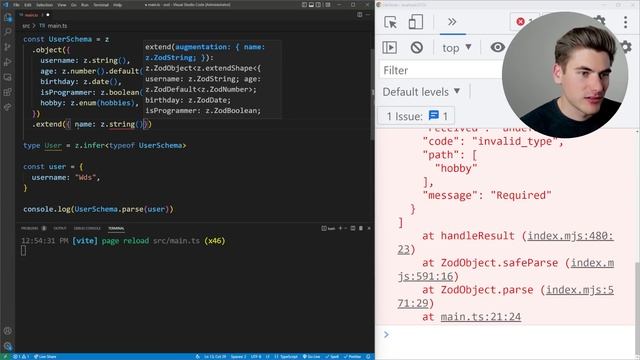Open the Live Share view in activity bar
640x360 pixels.
[7, 107]
